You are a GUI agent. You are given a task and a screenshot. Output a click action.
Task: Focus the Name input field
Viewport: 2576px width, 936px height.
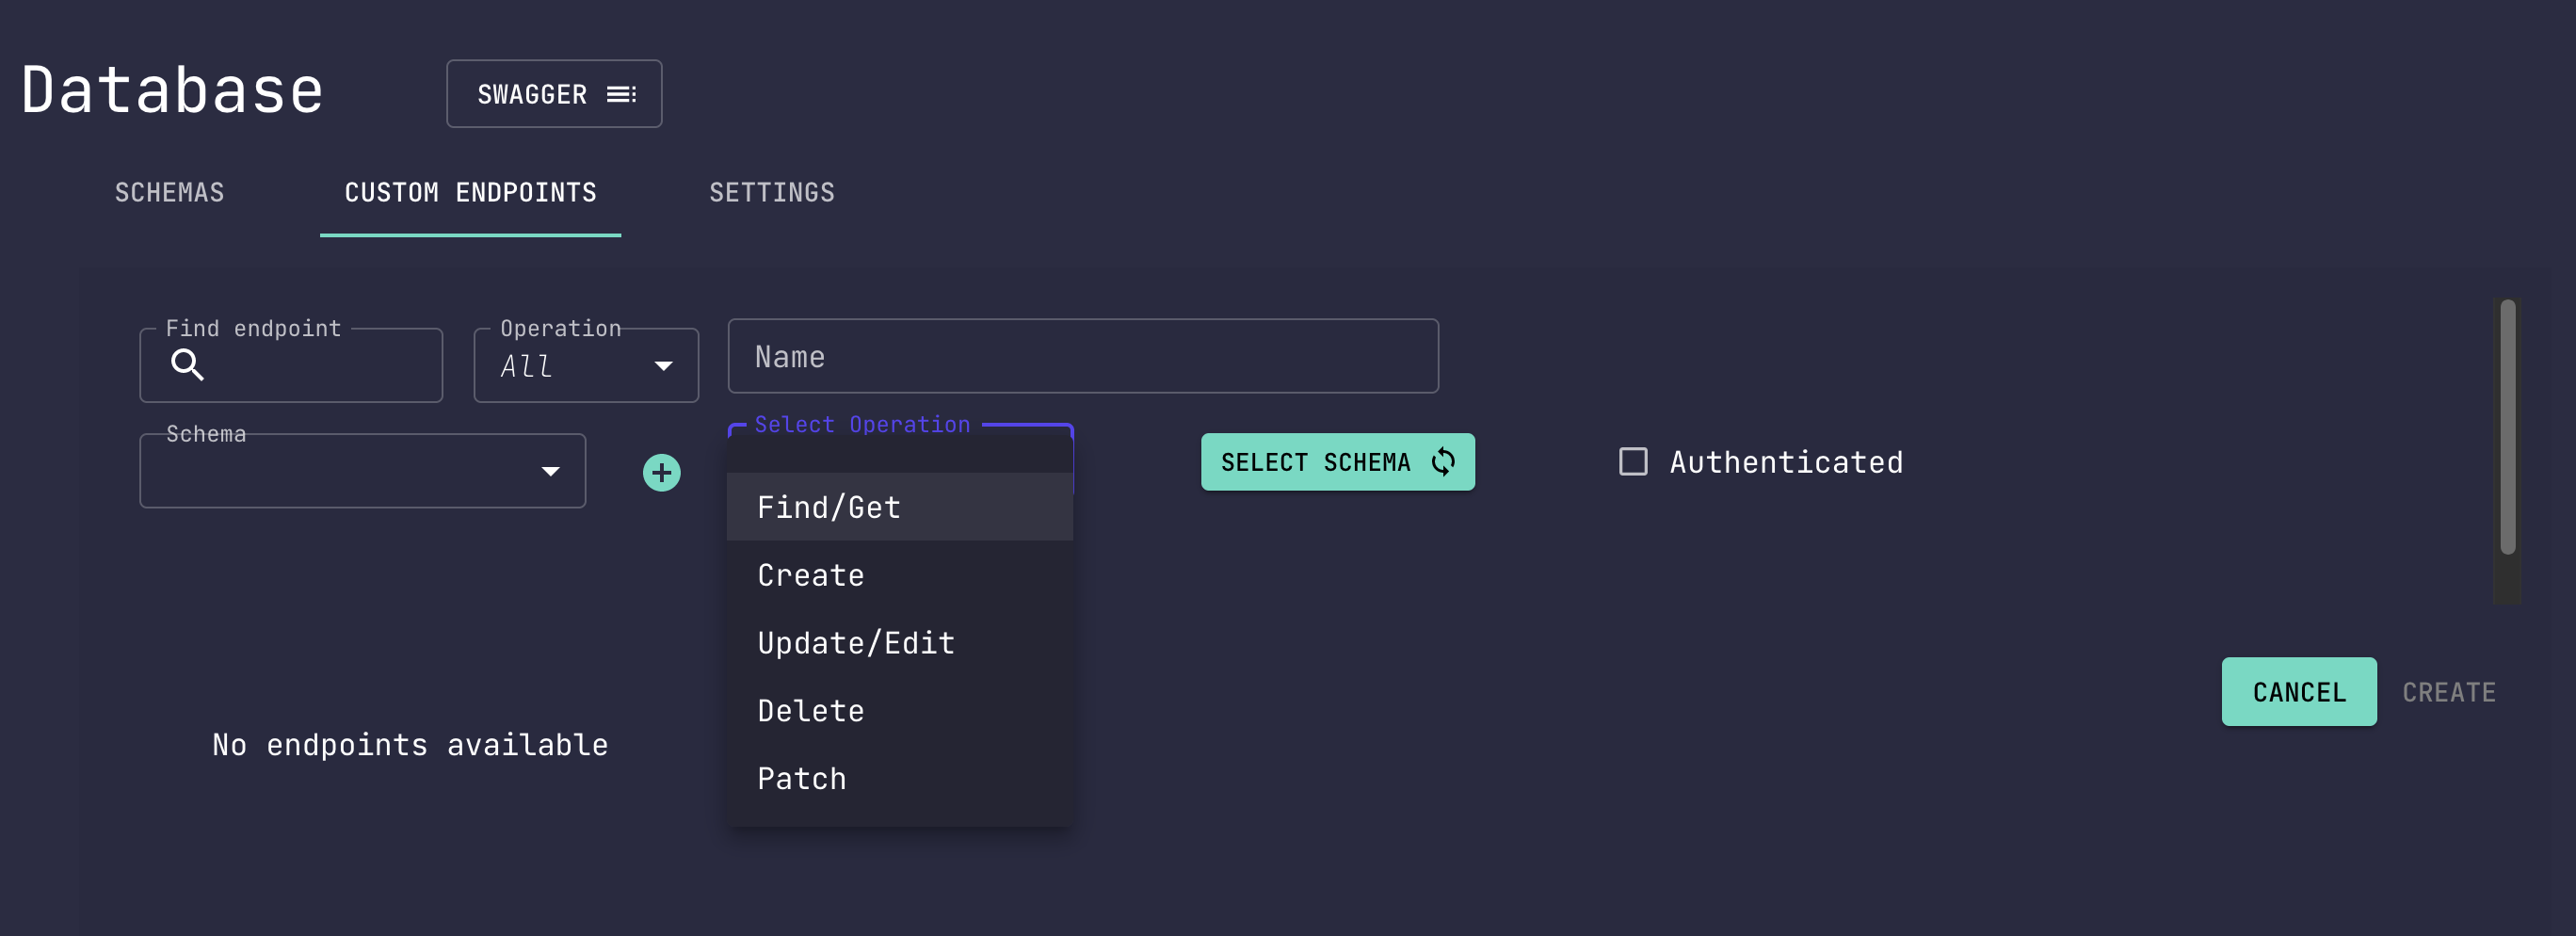(1083, 356)
